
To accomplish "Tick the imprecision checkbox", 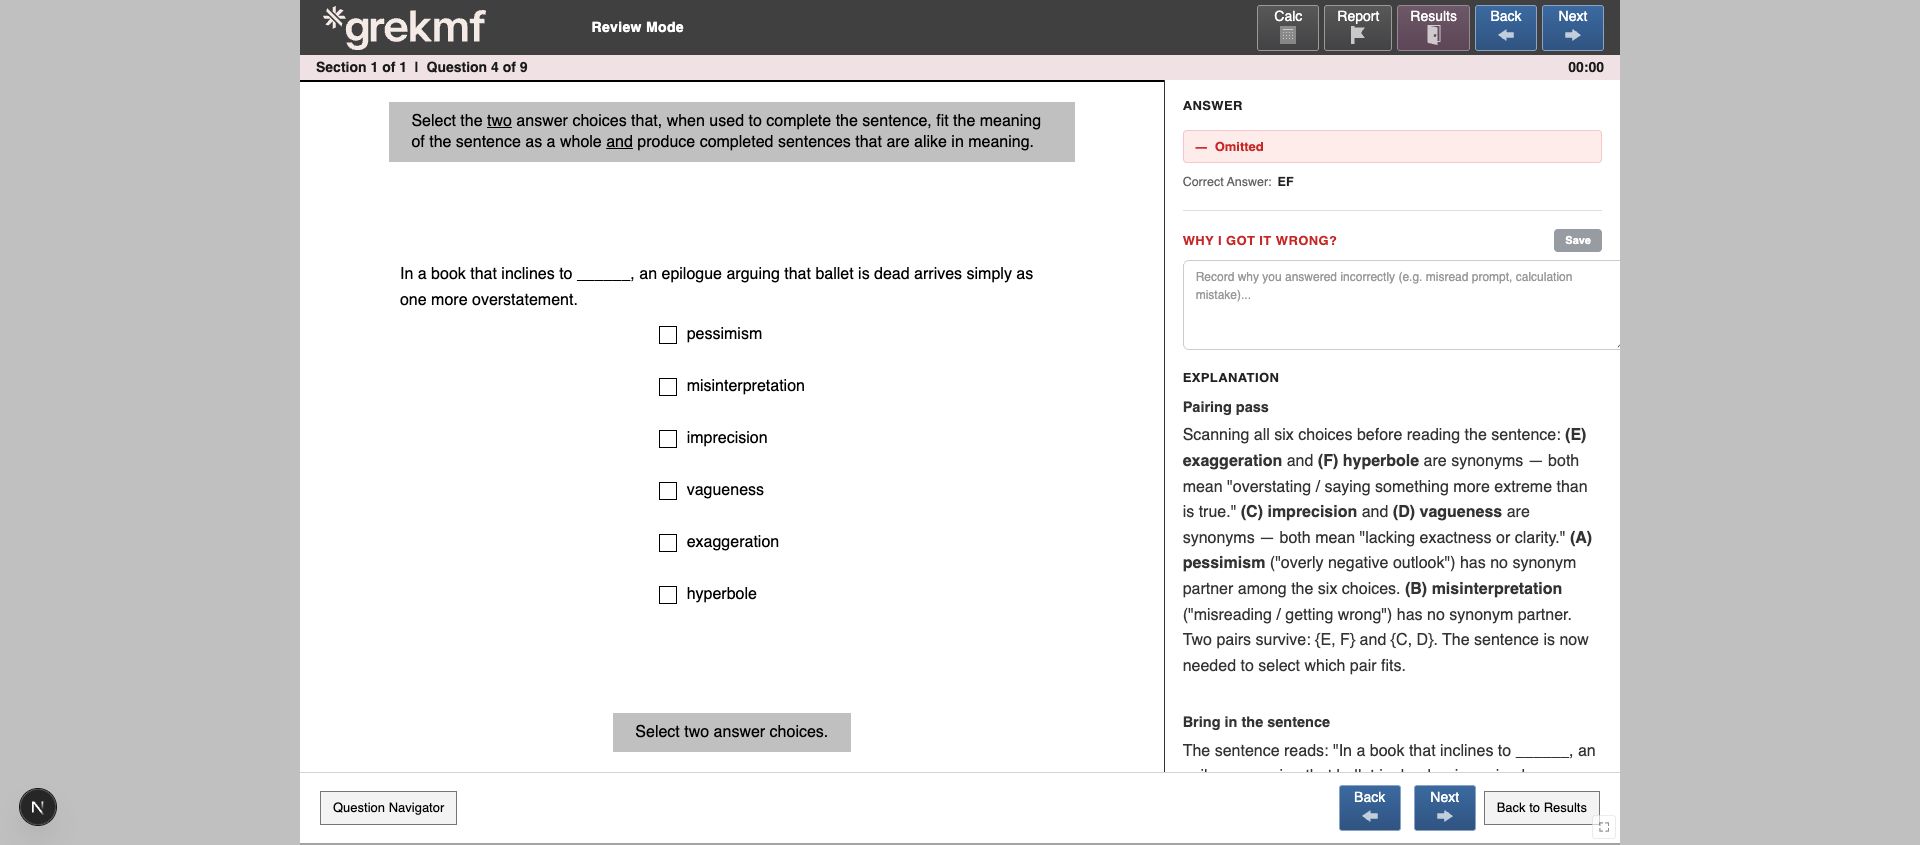I will pos(668,439).
